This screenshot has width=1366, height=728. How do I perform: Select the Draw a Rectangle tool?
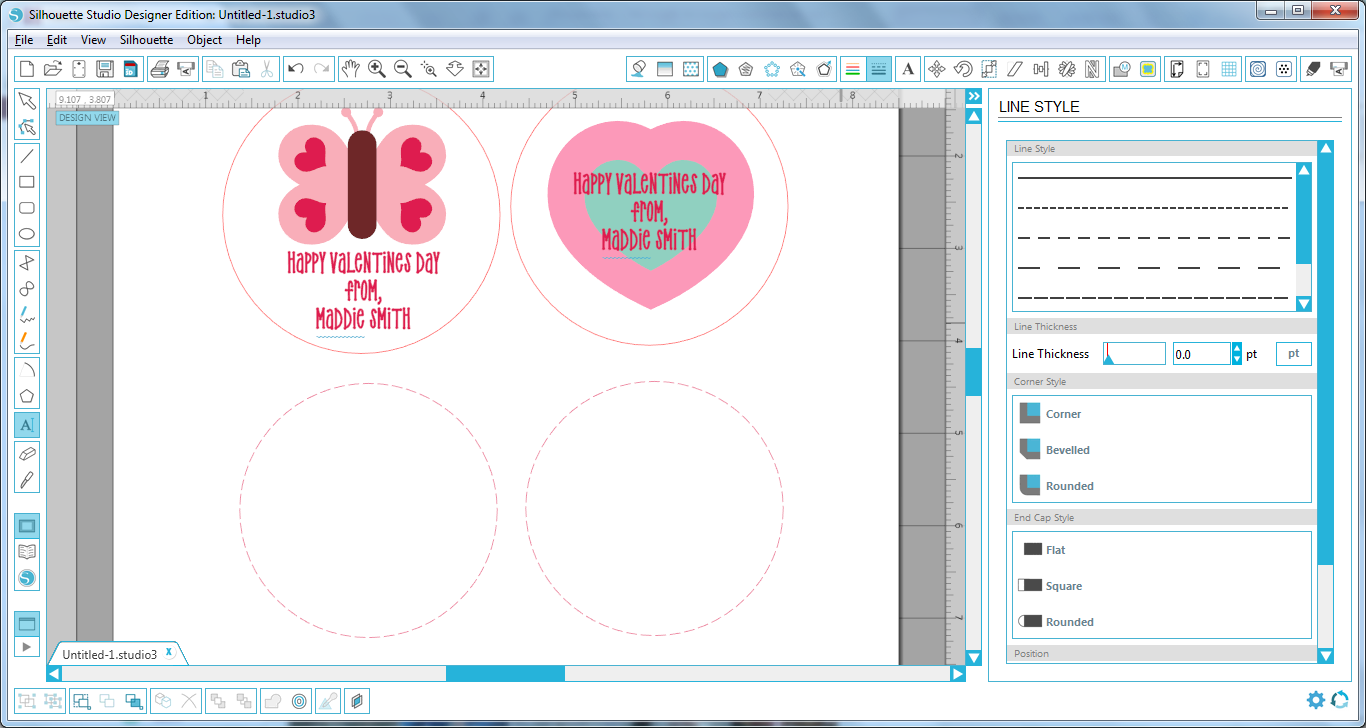pos(27,182)
